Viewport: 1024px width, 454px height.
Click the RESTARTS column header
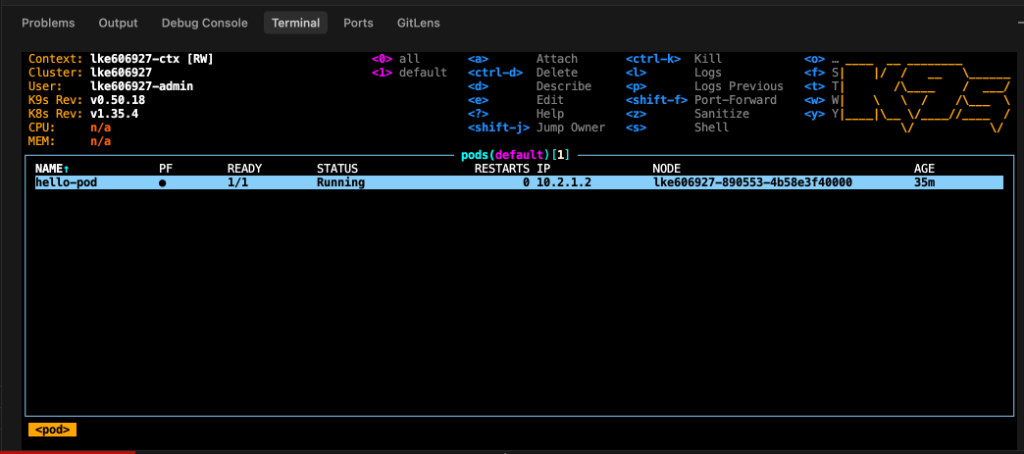coord(502,169)
